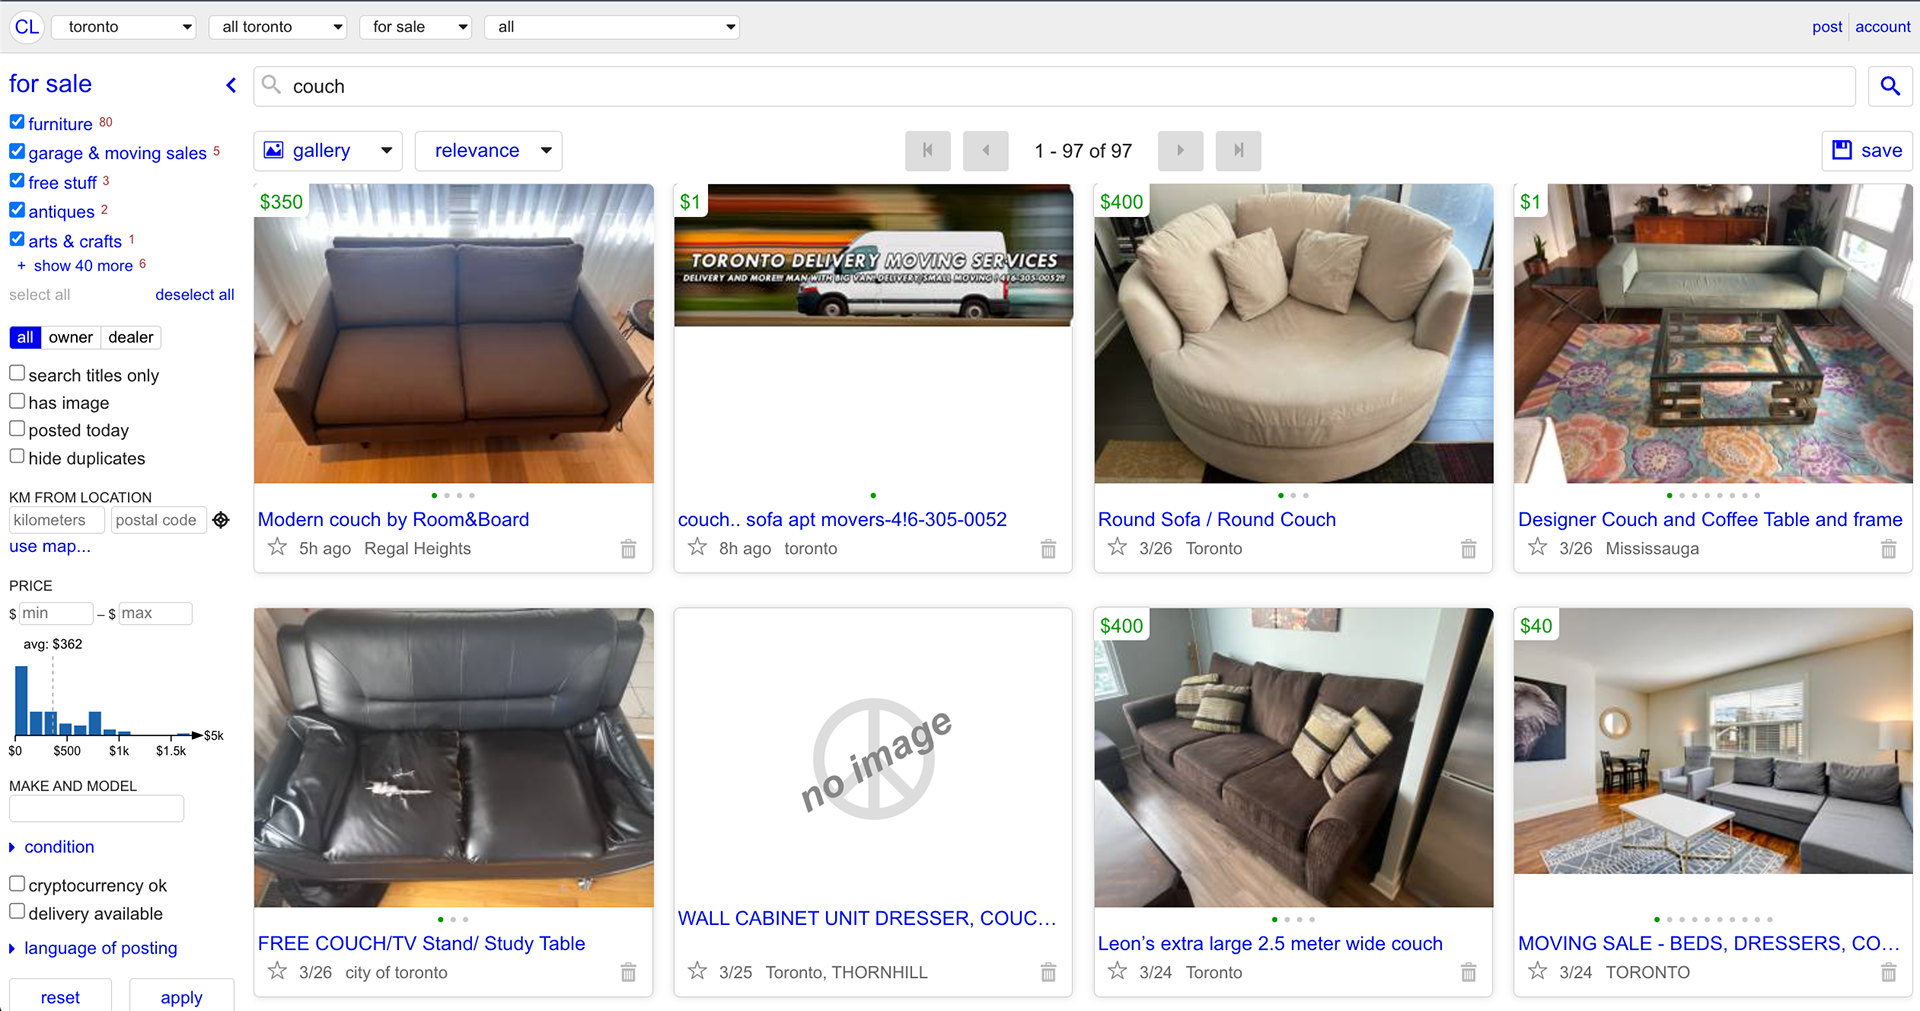Star the MOVING SALE - BEDS, DRESSERS listing
This screenshot has height=1011, width=1920.
pyautogui.click(x=1538, y=971)
